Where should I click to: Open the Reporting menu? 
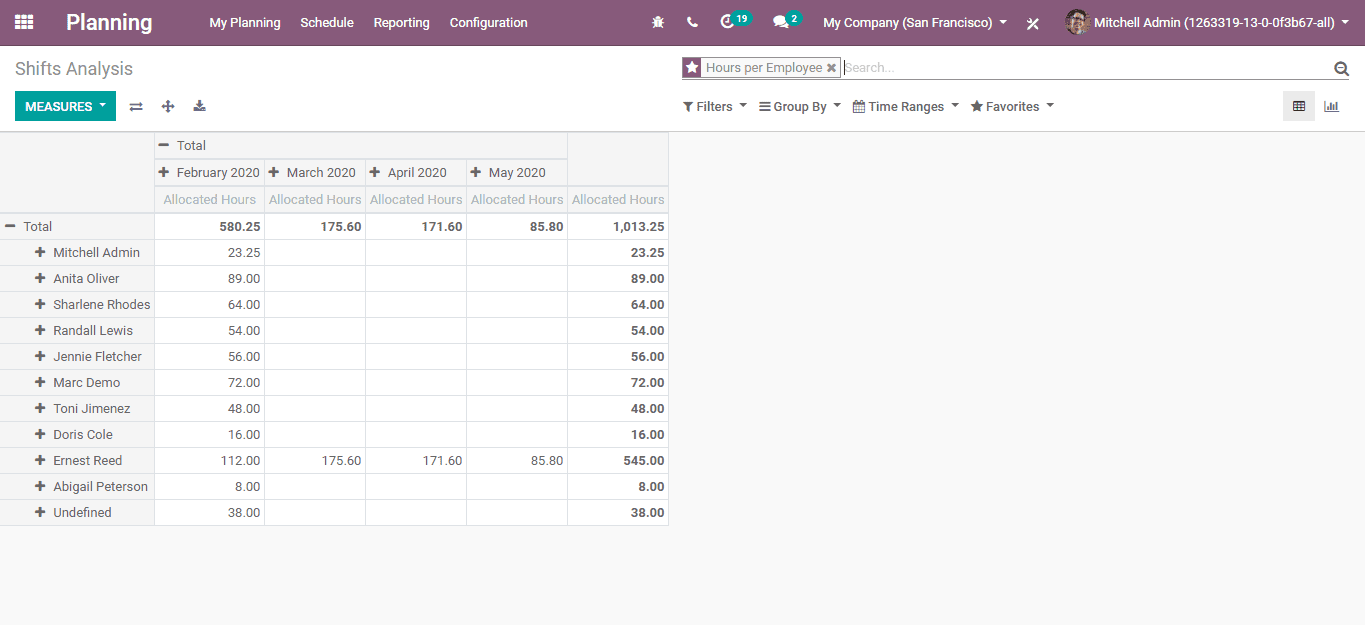[401, 22]
